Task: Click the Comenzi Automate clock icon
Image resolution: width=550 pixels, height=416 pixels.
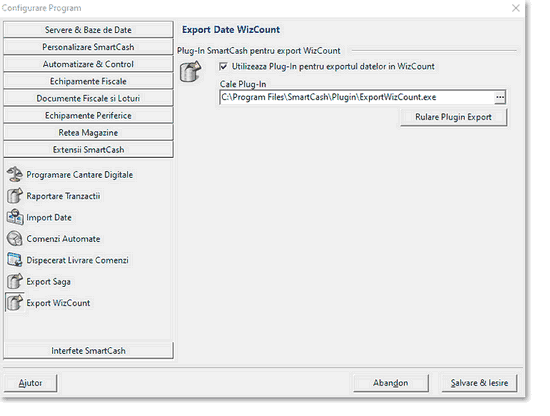Action: click(15, 239)
